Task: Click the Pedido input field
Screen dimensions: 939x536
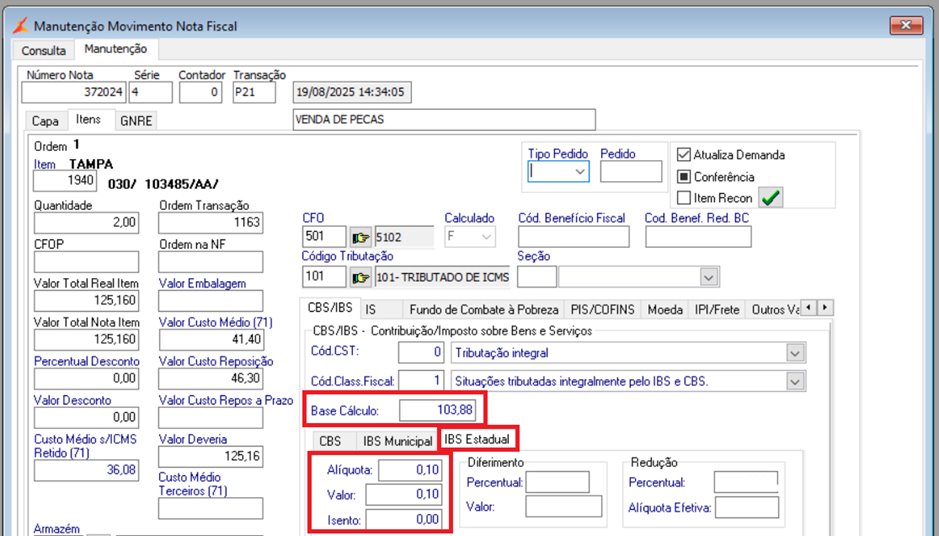Action: coord(631,172)
